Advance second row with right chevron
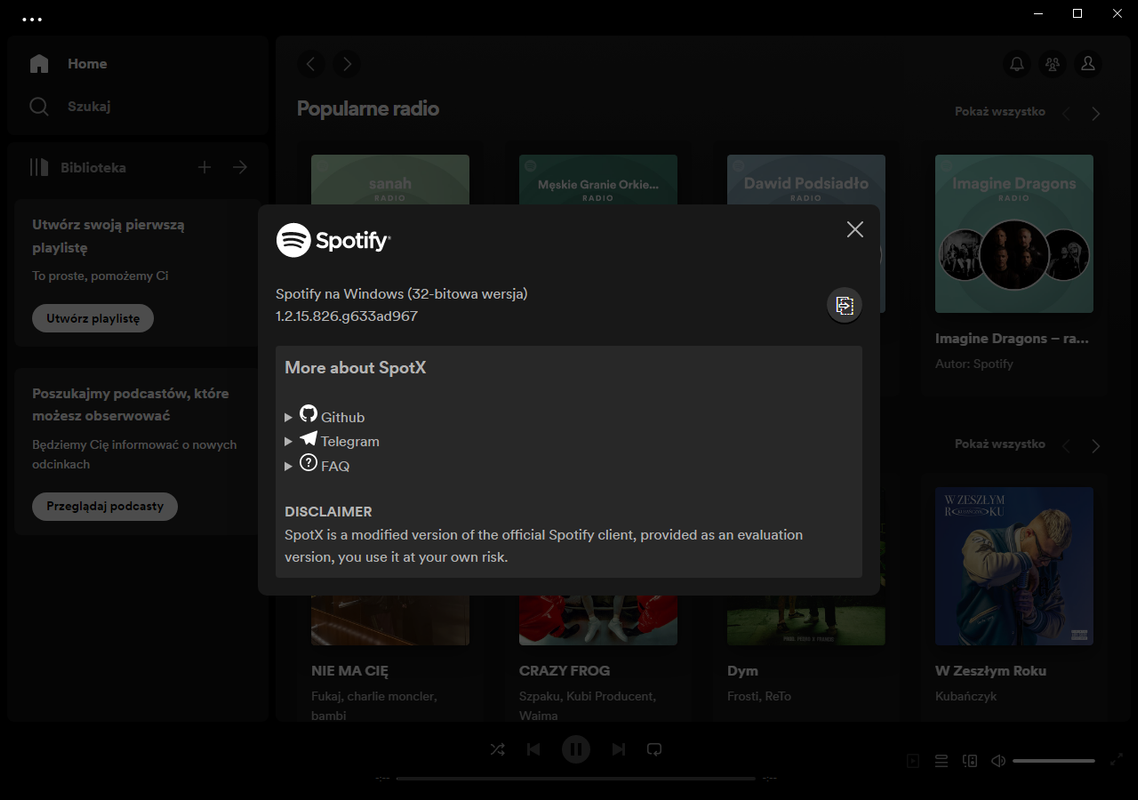Image resolution: width=1138 pixels, height=800 pixels. [x=1096, y=446]
